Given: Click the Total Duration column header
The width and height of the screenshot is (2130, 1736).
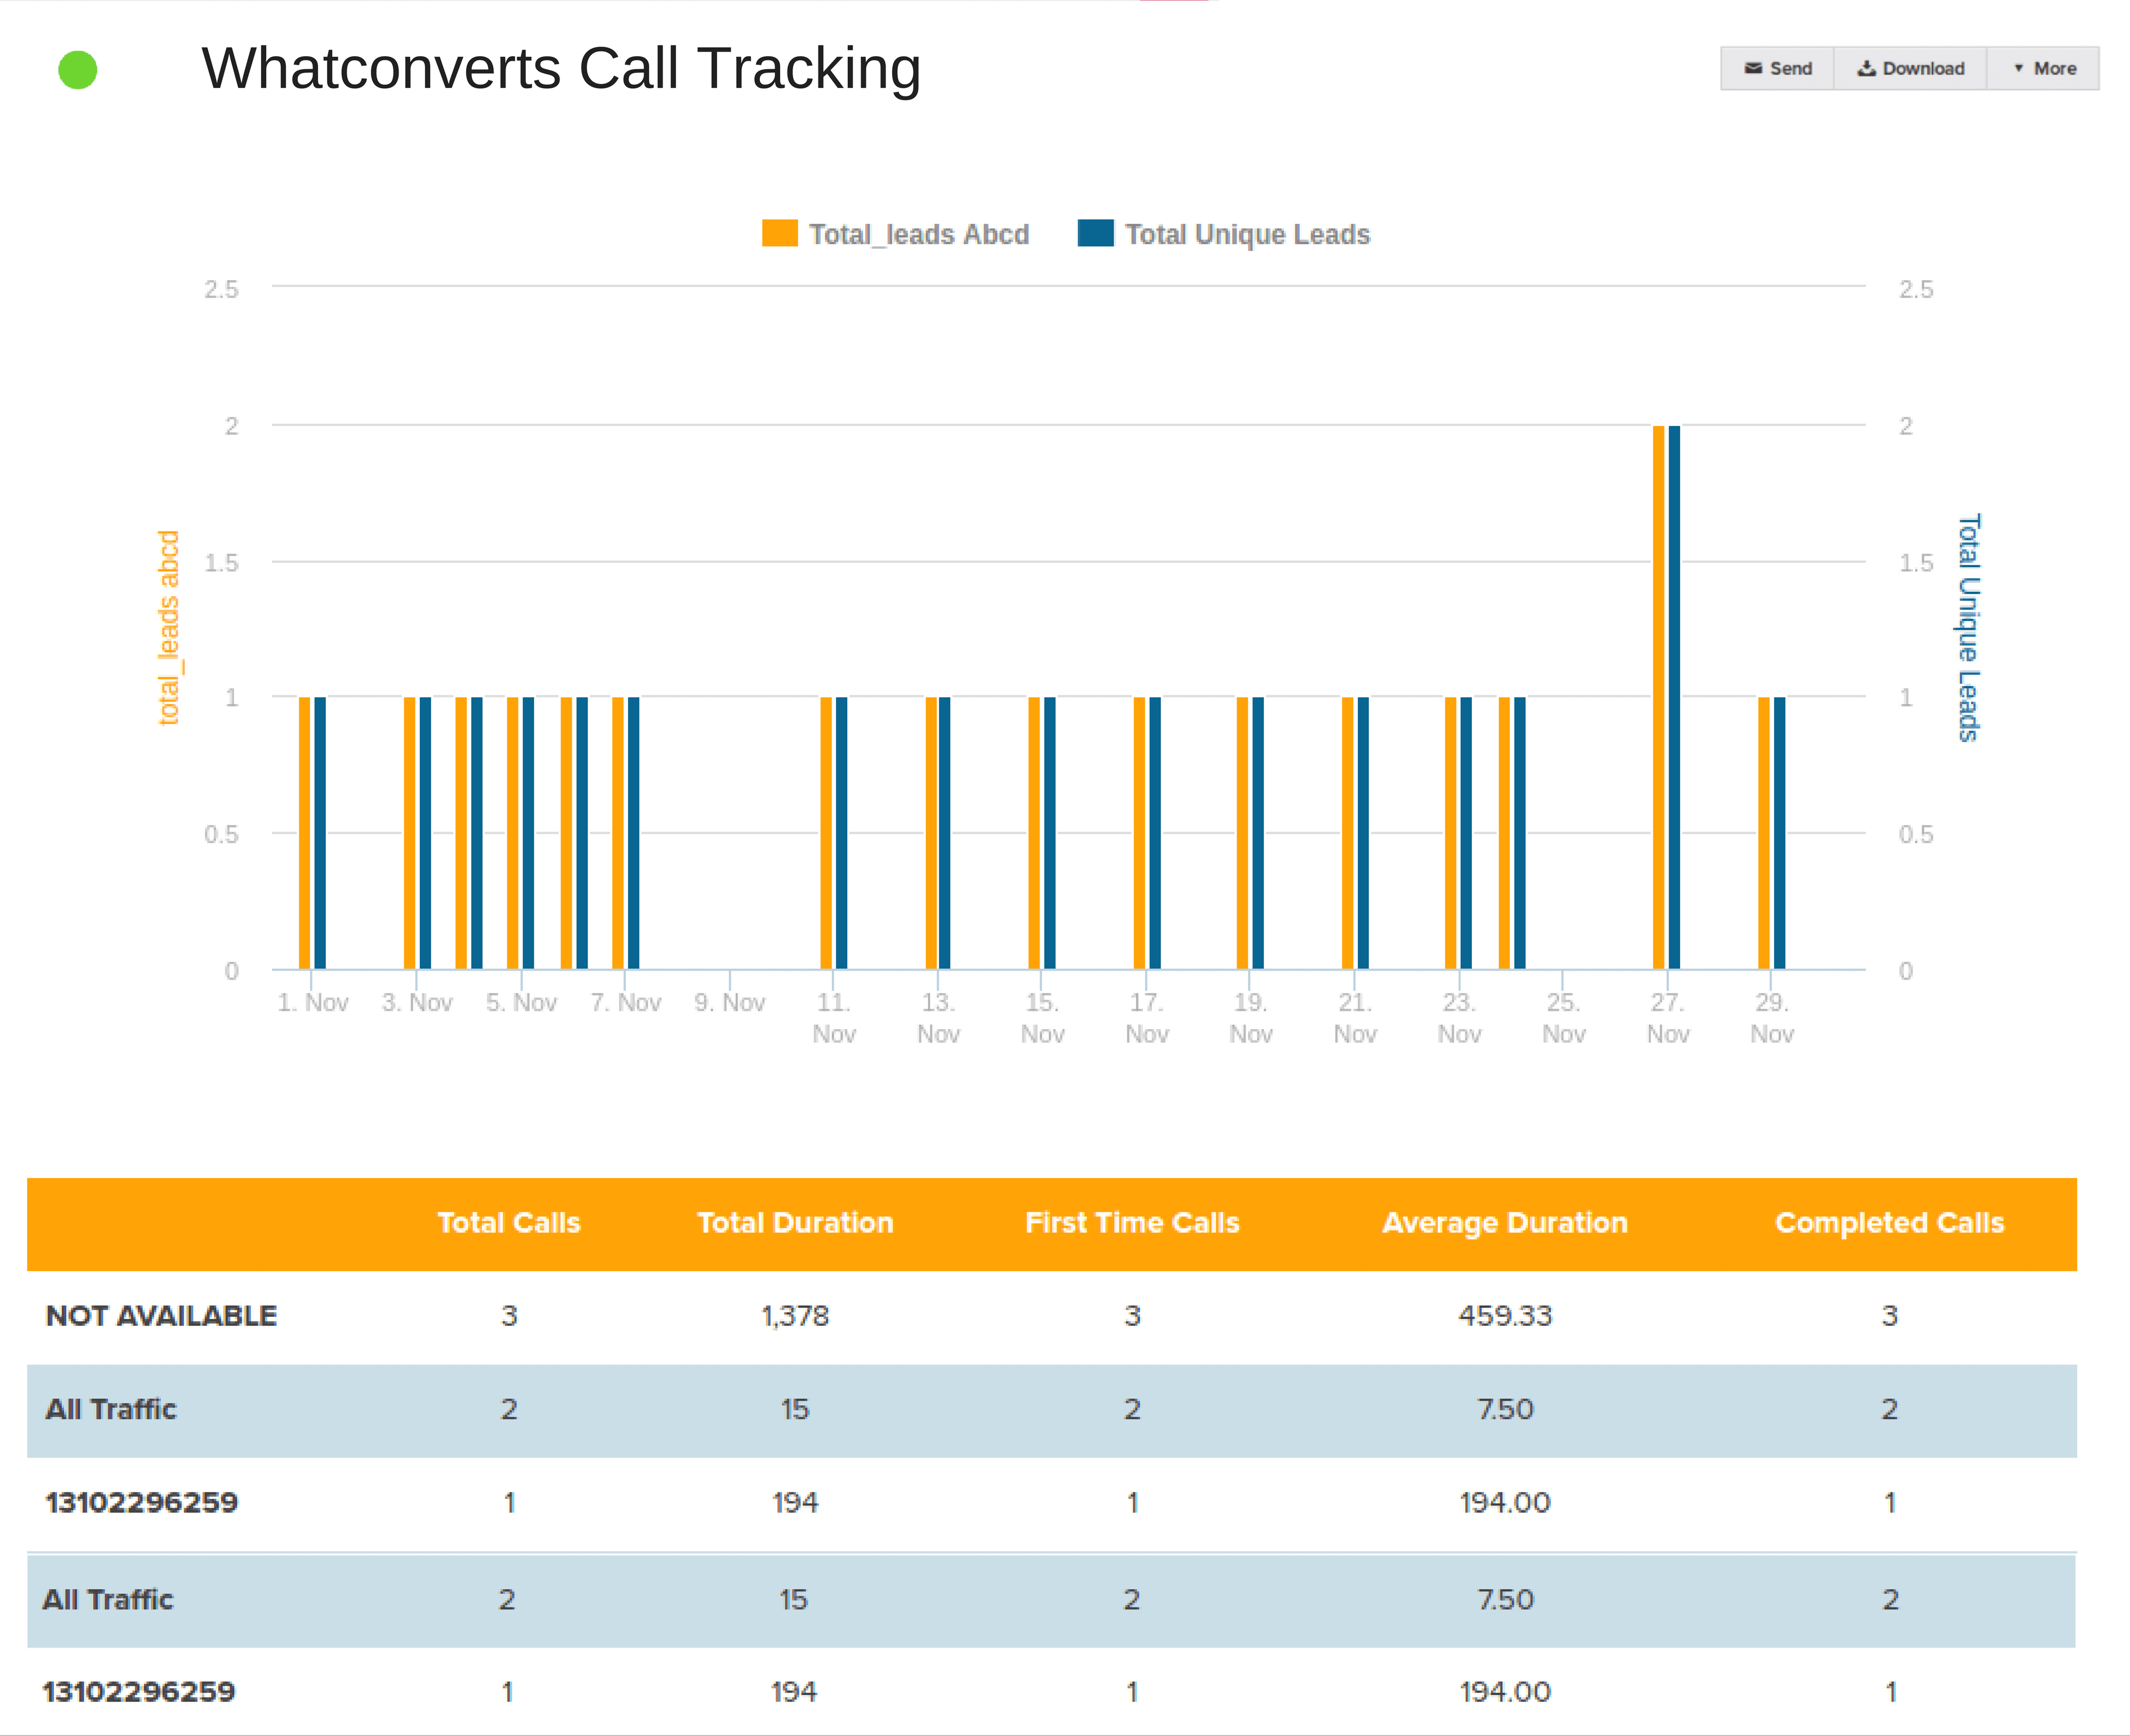Looking at the screenshot, I should [795, 1223].
